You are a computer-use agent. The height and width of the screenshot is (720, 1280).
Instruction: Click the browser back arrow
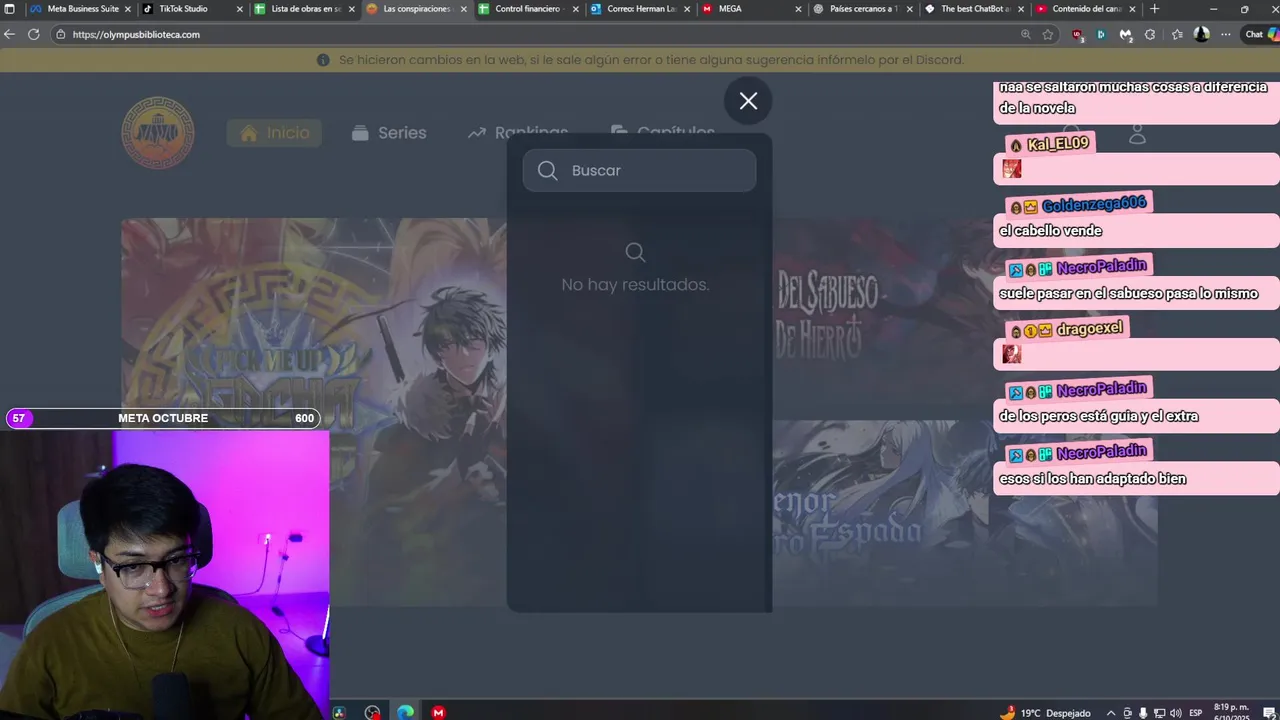click(x=10, y=34)
